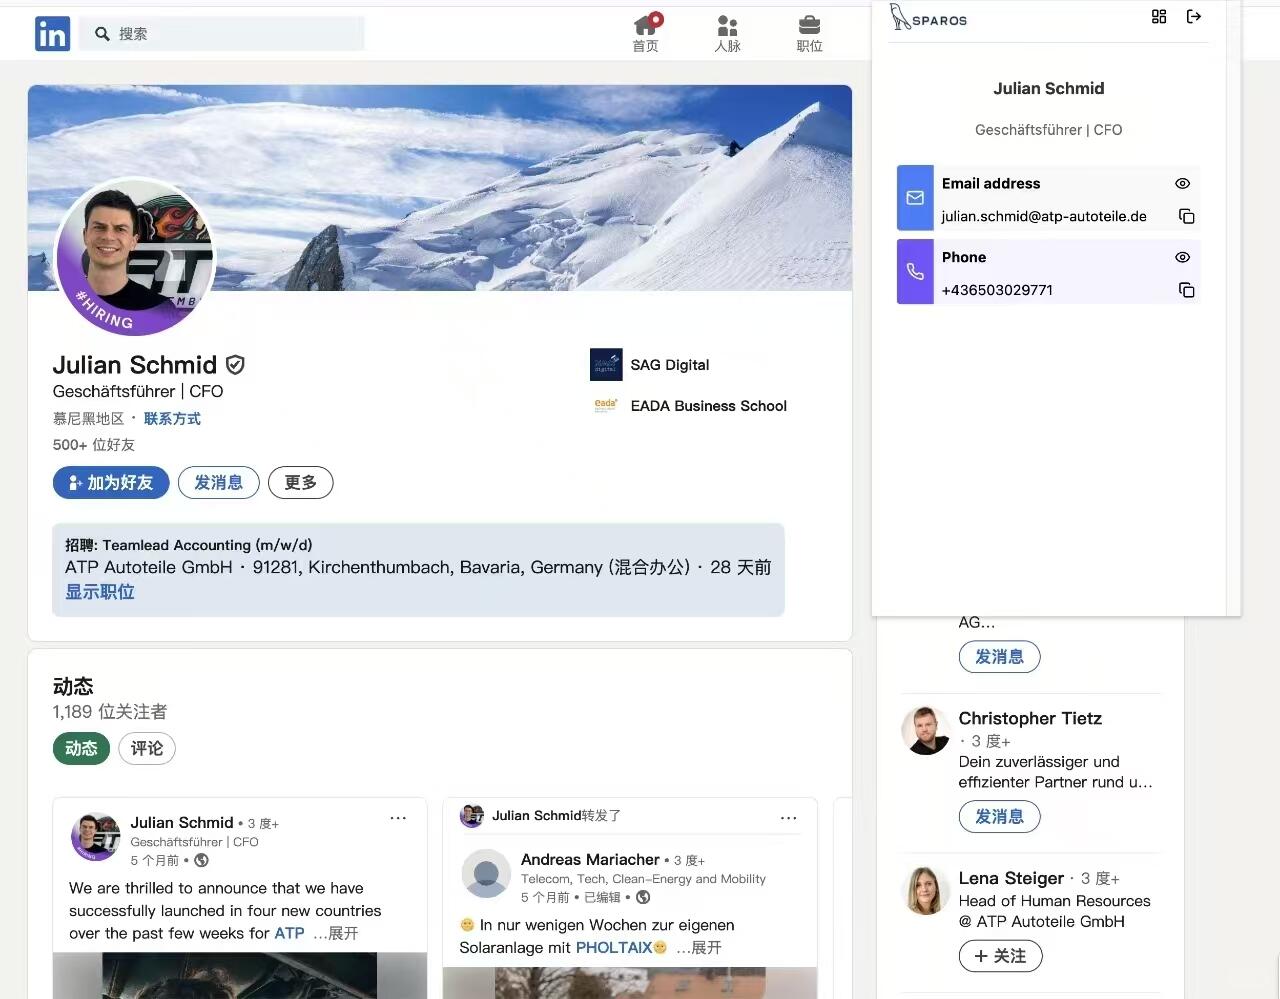1280x999 pixels.
Task: Click the blue email envelope icon
Action: (915, 198)
